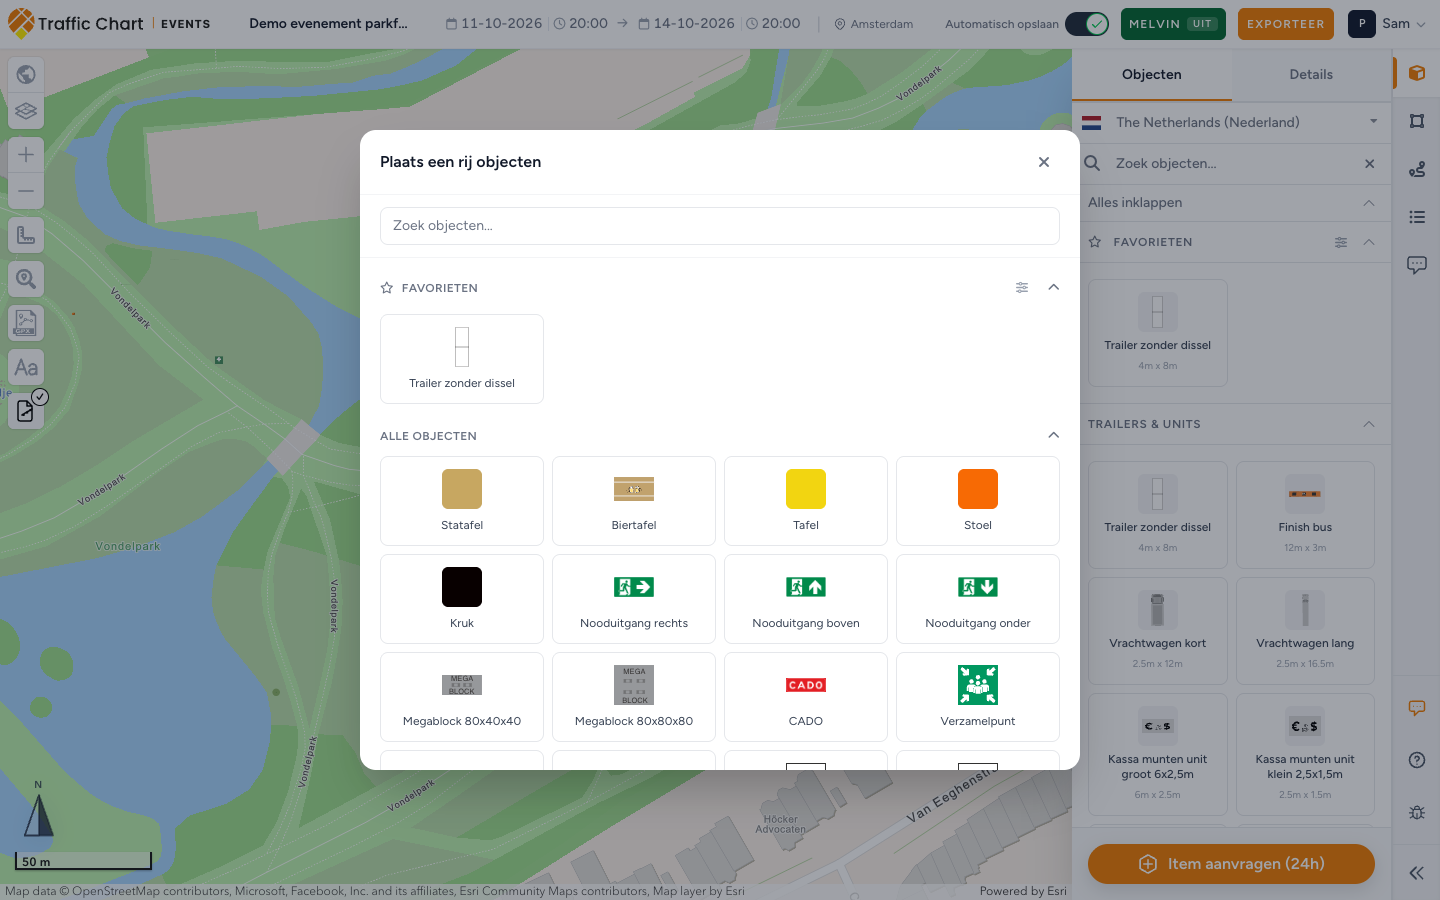The image size is (1440, 900).
Task: Click the favorites filter settings icon in dialog
Action: click(x=1022, y=287)
